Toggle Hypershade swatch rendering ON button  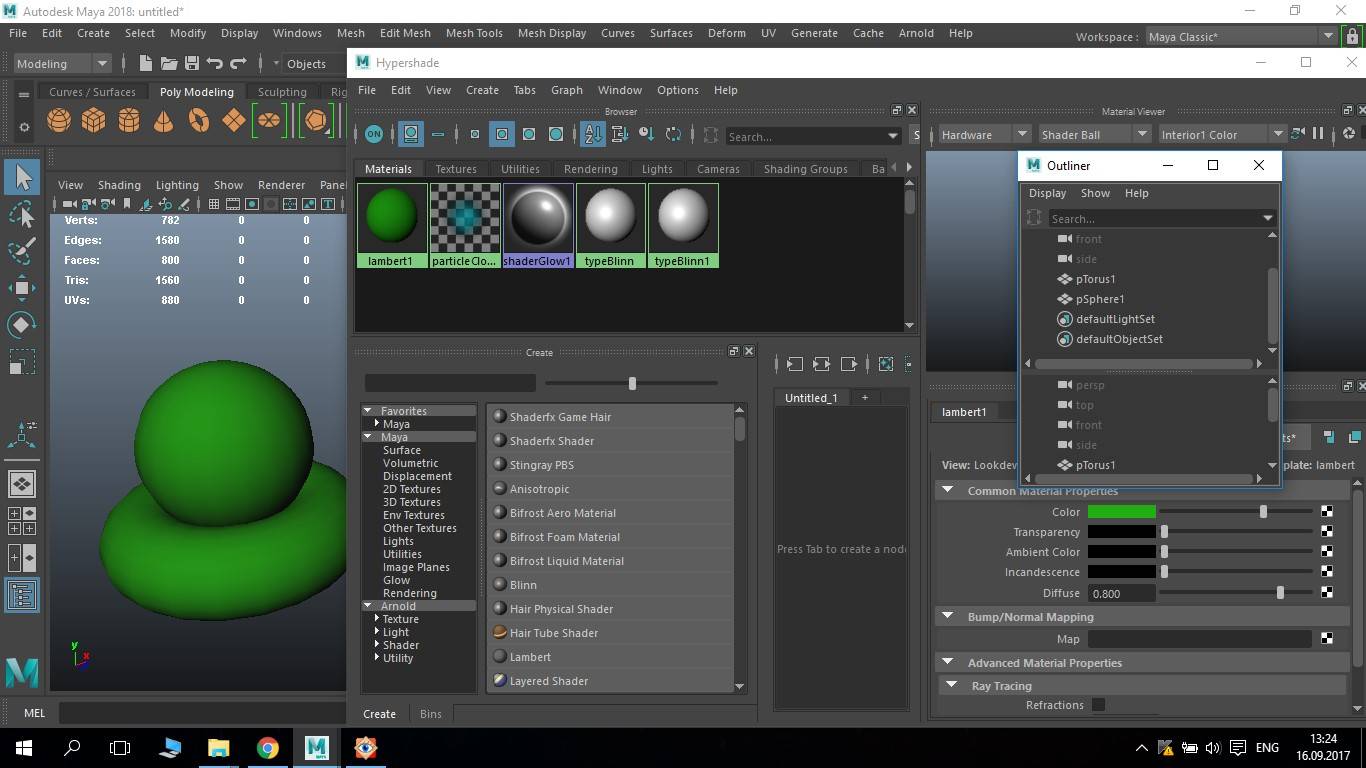pos(374,133)
